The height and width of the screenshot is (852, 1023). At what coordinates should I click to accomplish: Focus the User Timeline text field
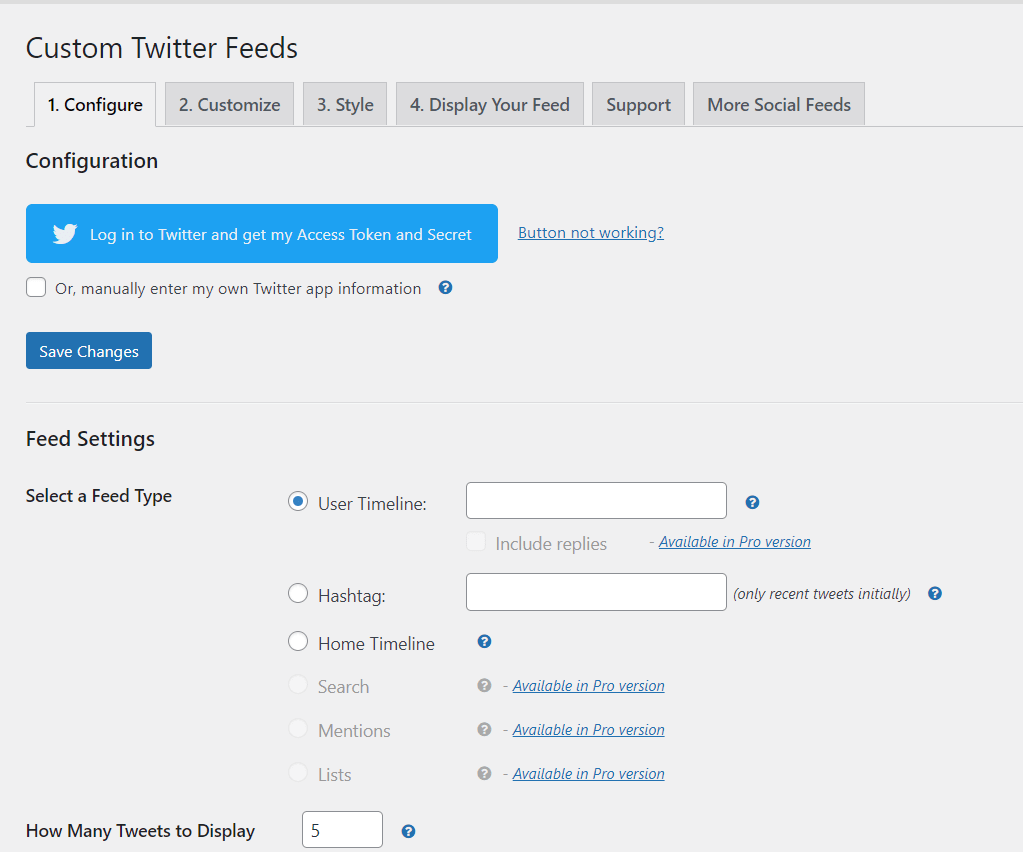click(596, 500)
